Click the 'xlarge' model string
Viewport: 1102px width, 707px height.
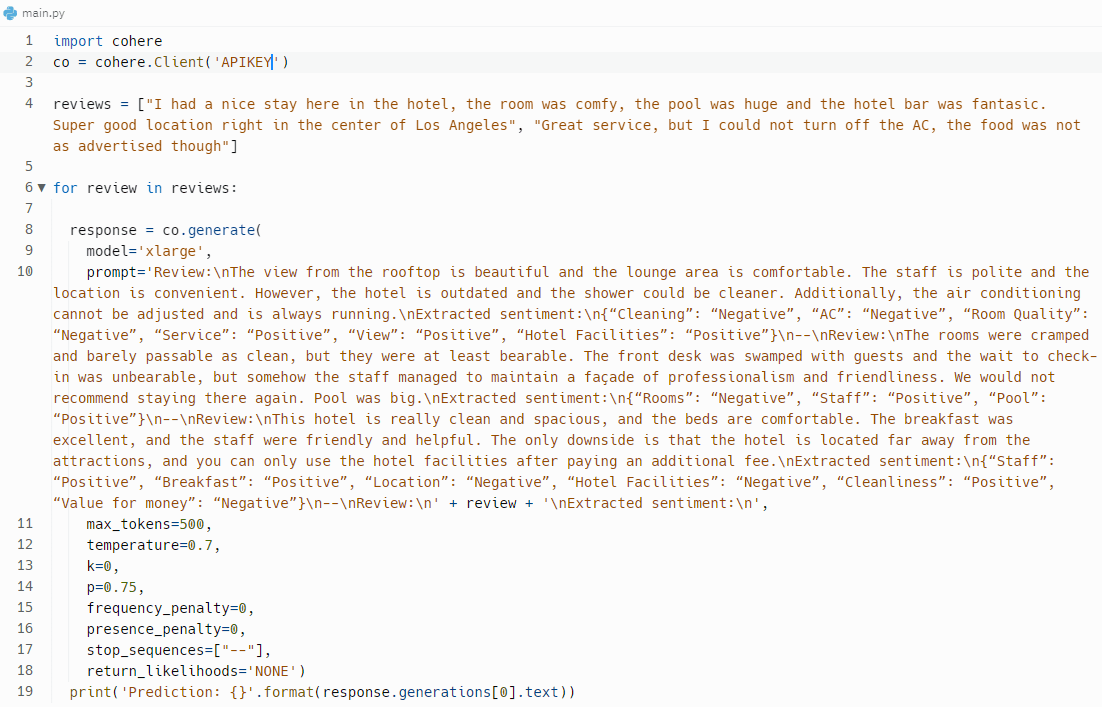click(x=171, y=251)
